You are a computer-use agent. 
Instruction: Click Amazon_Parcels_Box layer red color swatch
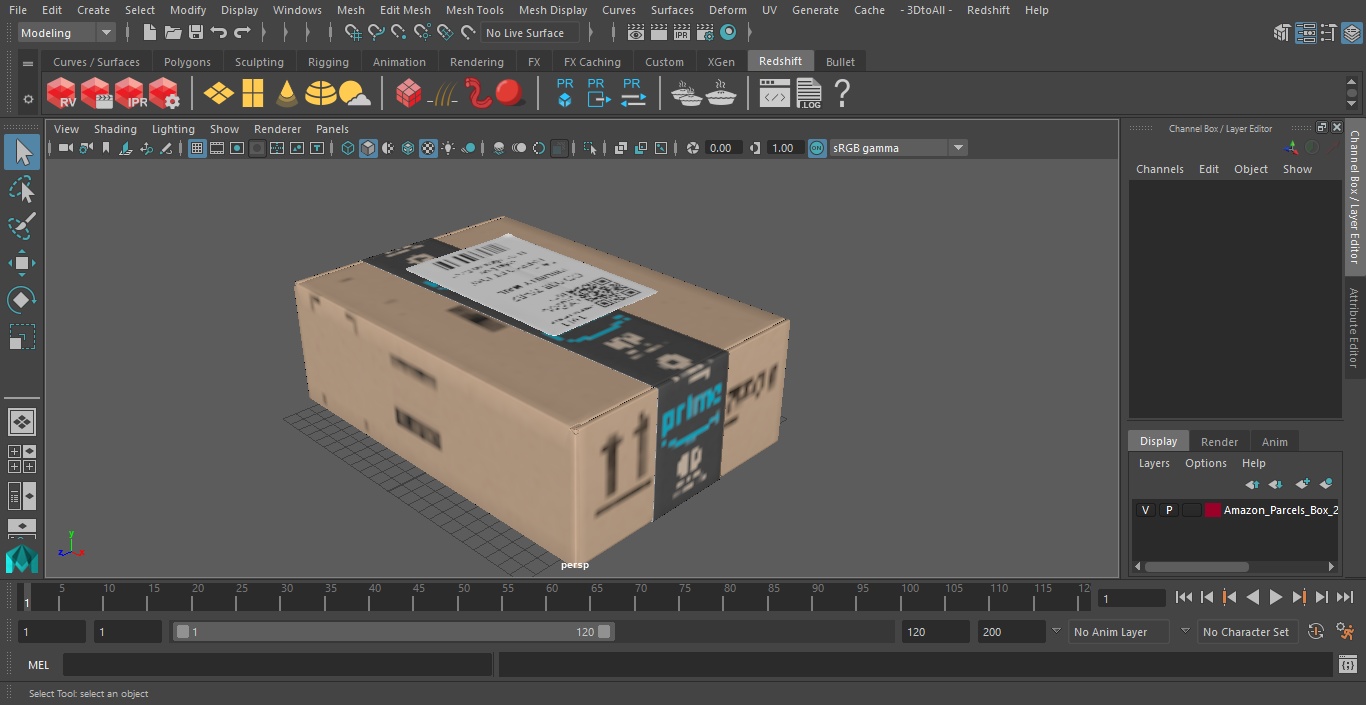tap(1213, 510)
